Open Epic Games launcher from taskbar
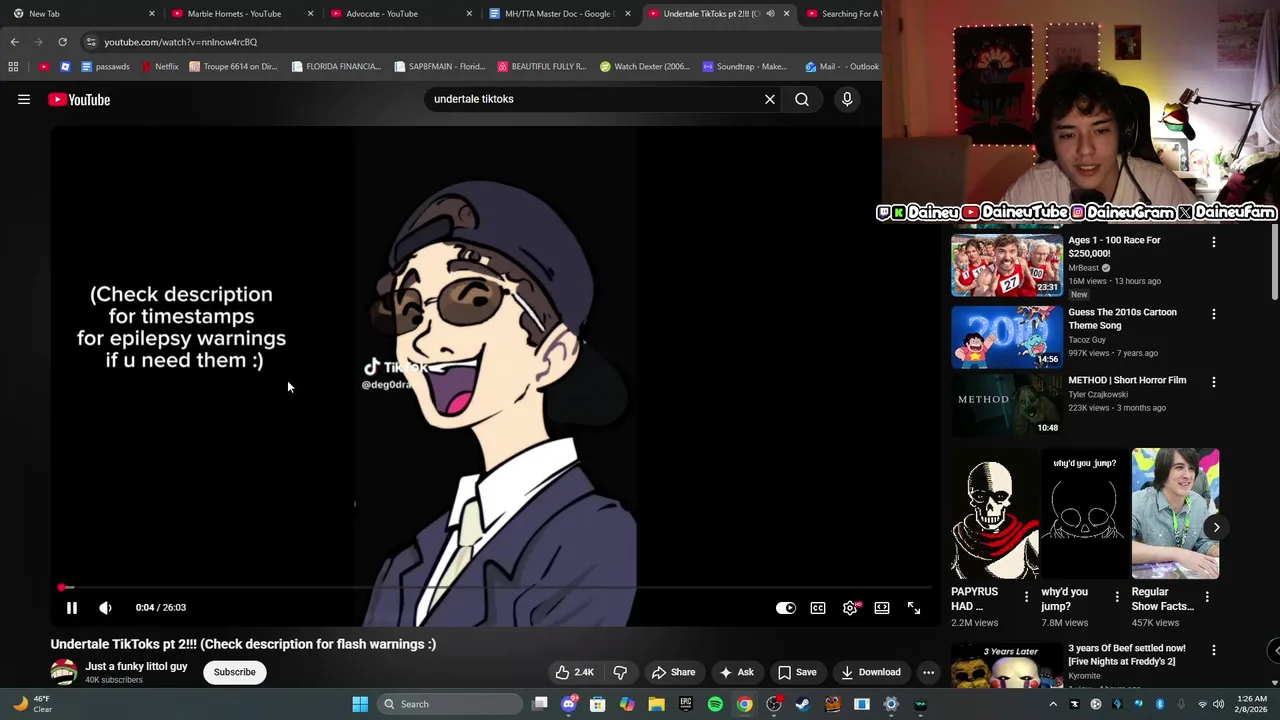 coord(686,704)
